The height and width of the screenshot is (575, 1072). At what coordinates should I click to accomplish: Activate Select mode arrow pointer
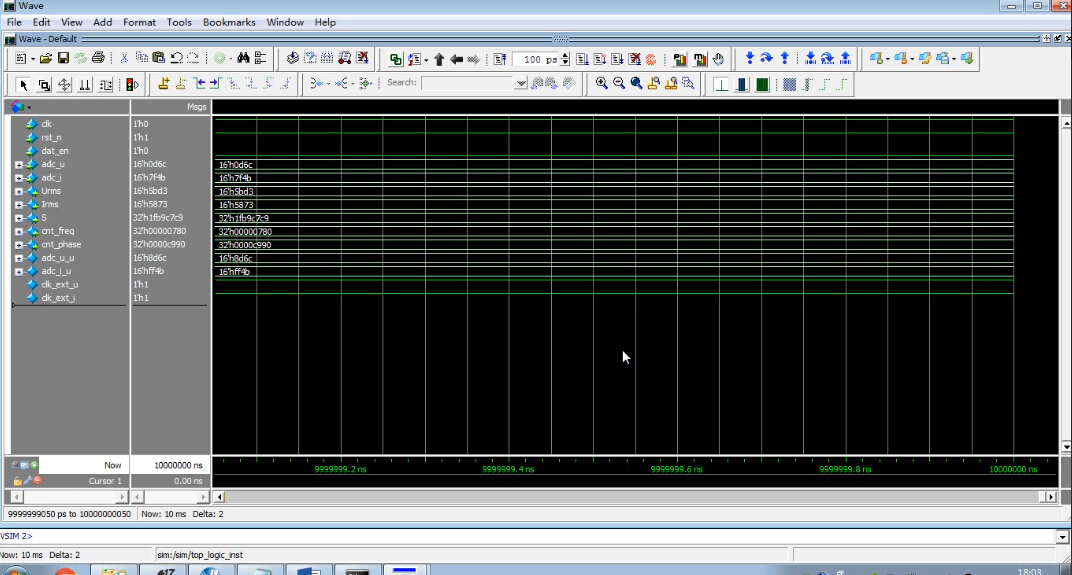click(23, 85)
